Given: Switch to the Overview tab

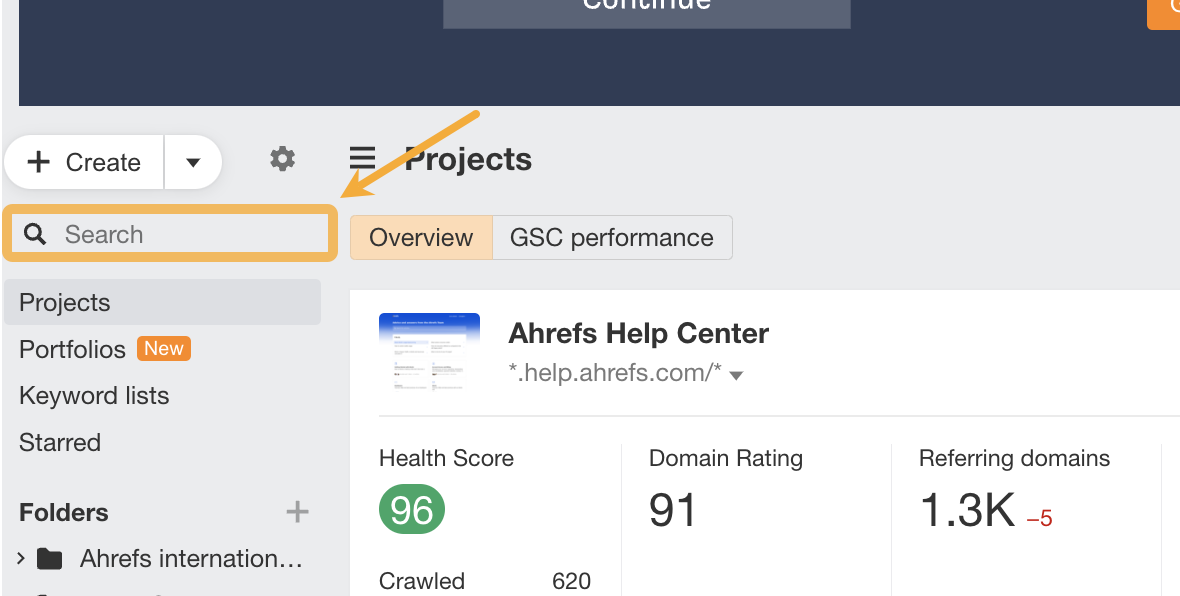Looking at the screenshot, I should (x=421, y=238).
